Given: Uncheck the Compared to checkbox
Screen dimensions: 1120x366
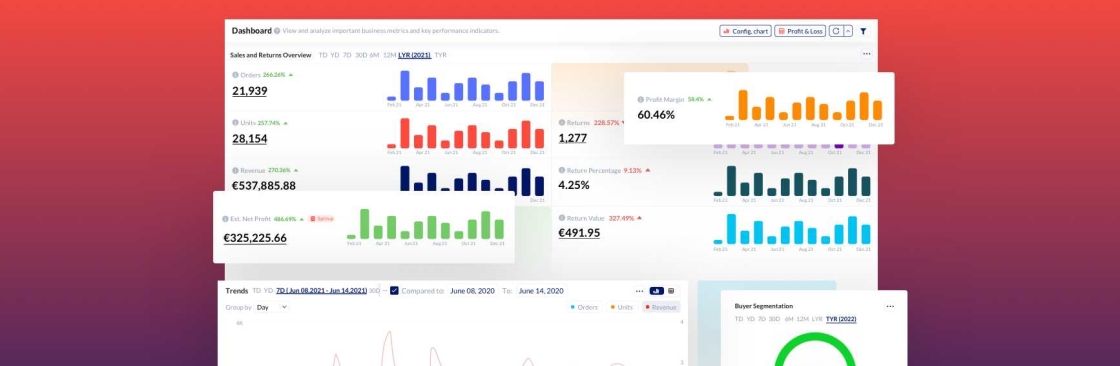Looking at the screenshot, I should (394, 291).
